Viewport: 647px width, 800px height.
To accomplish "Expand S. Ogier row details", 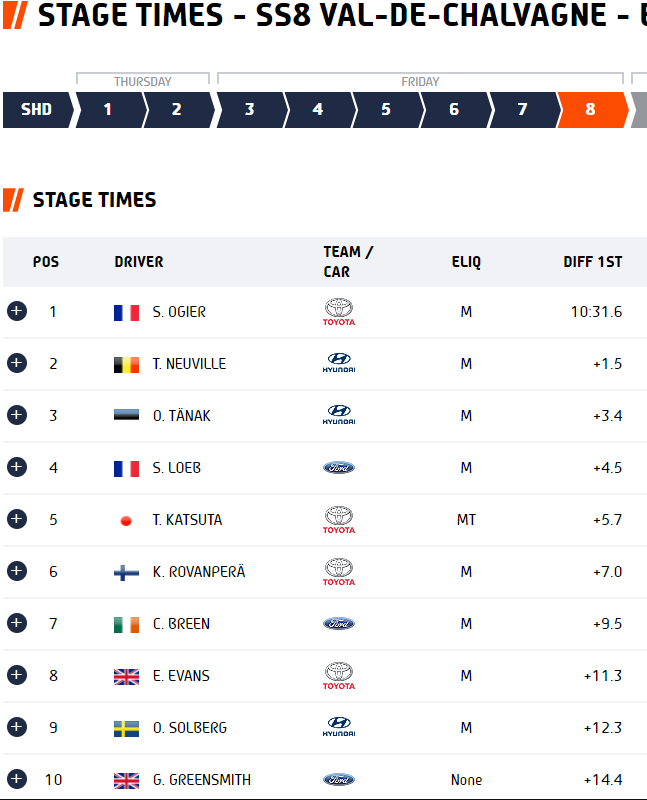I will coord(17,311).
